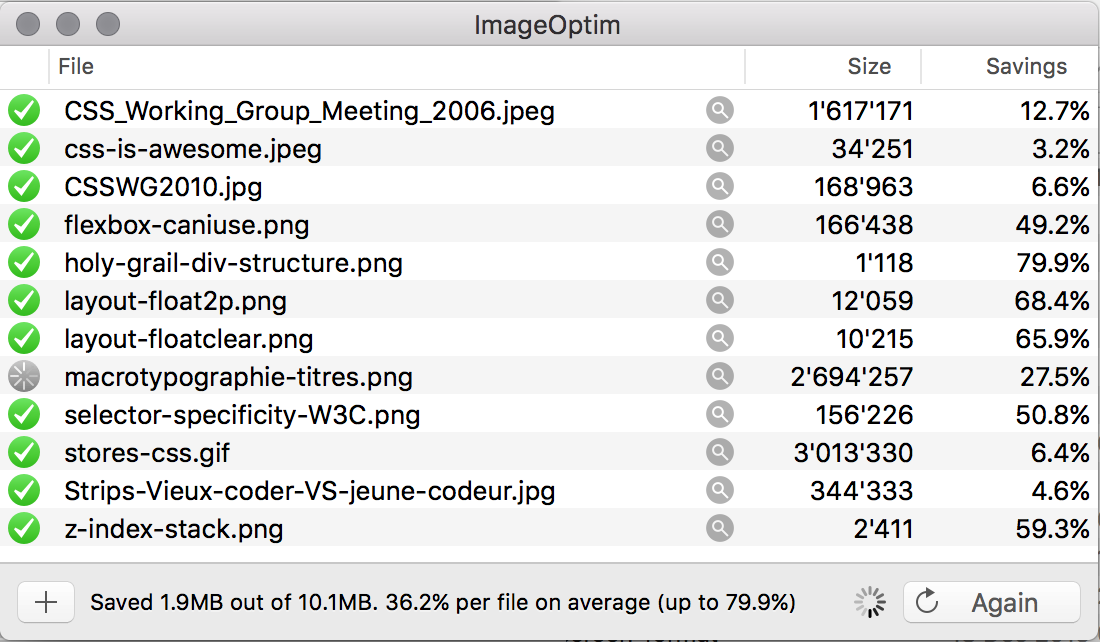Click the completed status icon for layout-float2p.png
Screen dimensions: 1100x642
pos(23,300)
